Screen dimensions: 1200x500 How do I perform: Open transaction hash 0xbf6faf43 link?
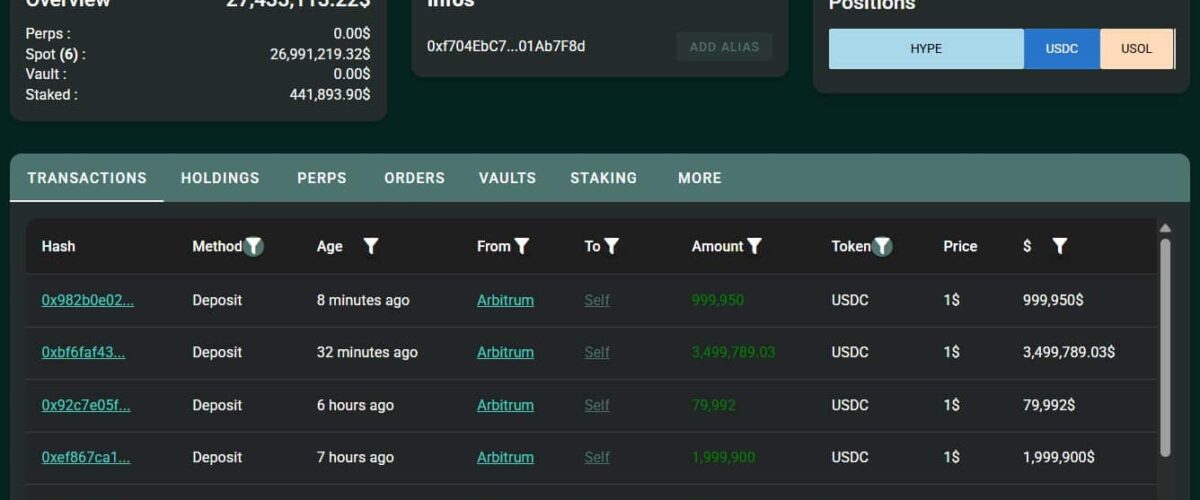point(83,352)
